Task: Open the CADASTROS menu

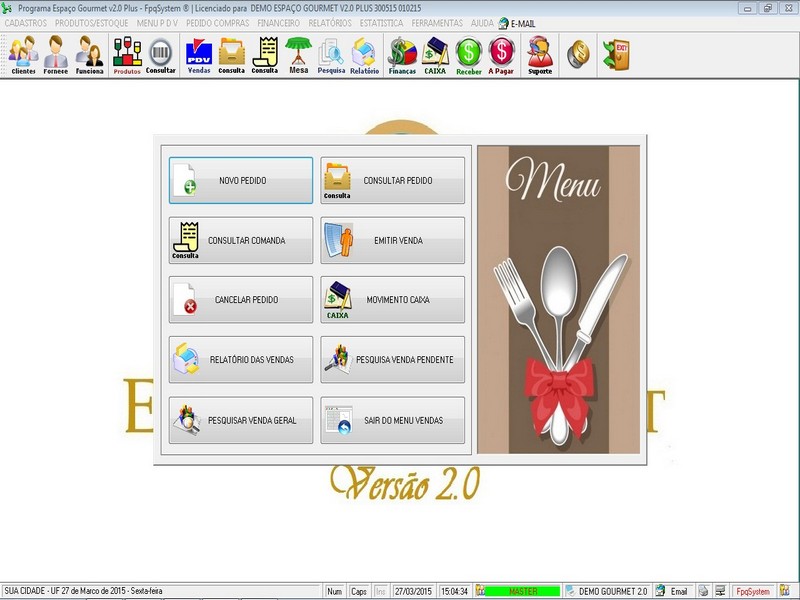Action: tap(26, 23)
